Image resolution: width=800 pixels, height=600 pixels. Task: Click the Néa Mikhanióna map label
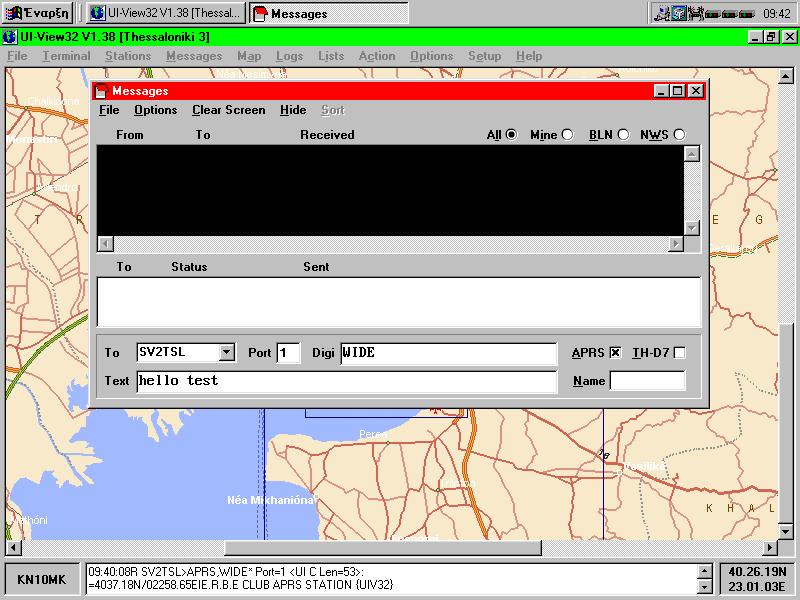click(270, 500)
